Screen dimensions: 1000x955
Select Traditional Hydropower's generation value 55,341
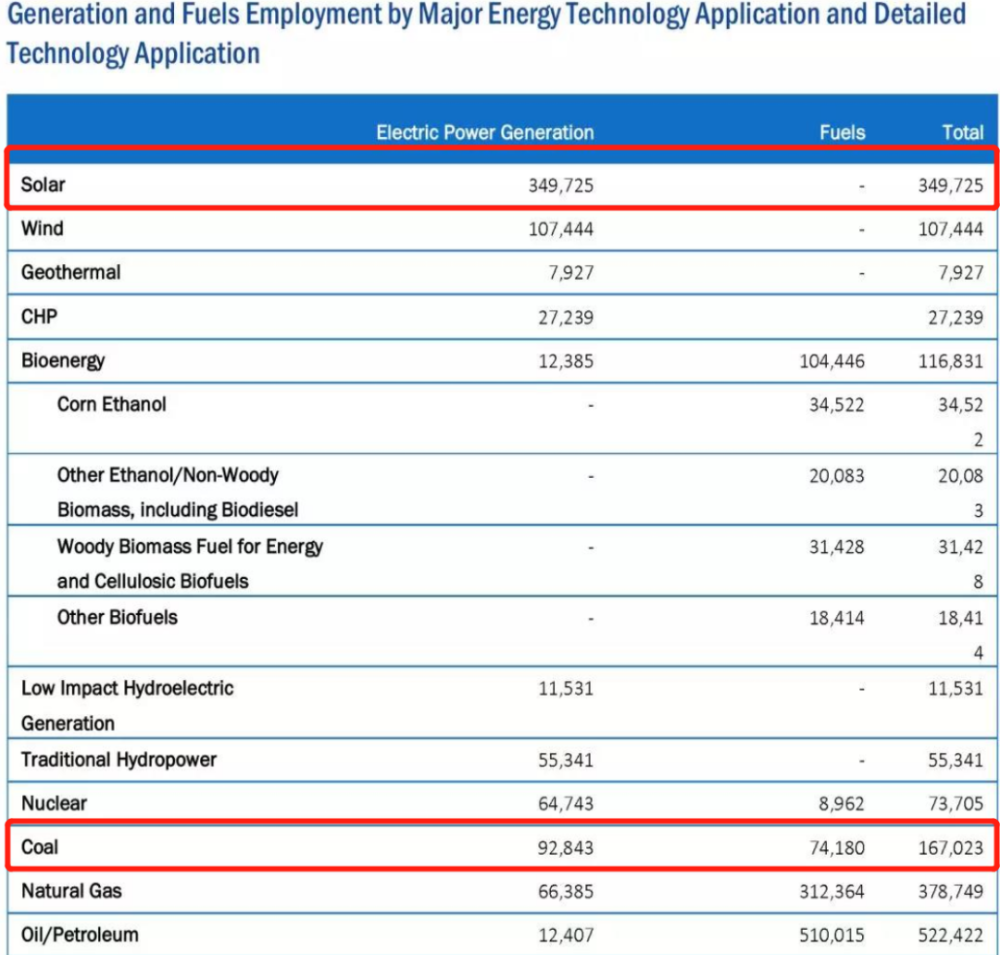pyautogui.click(x=566, y=760)
